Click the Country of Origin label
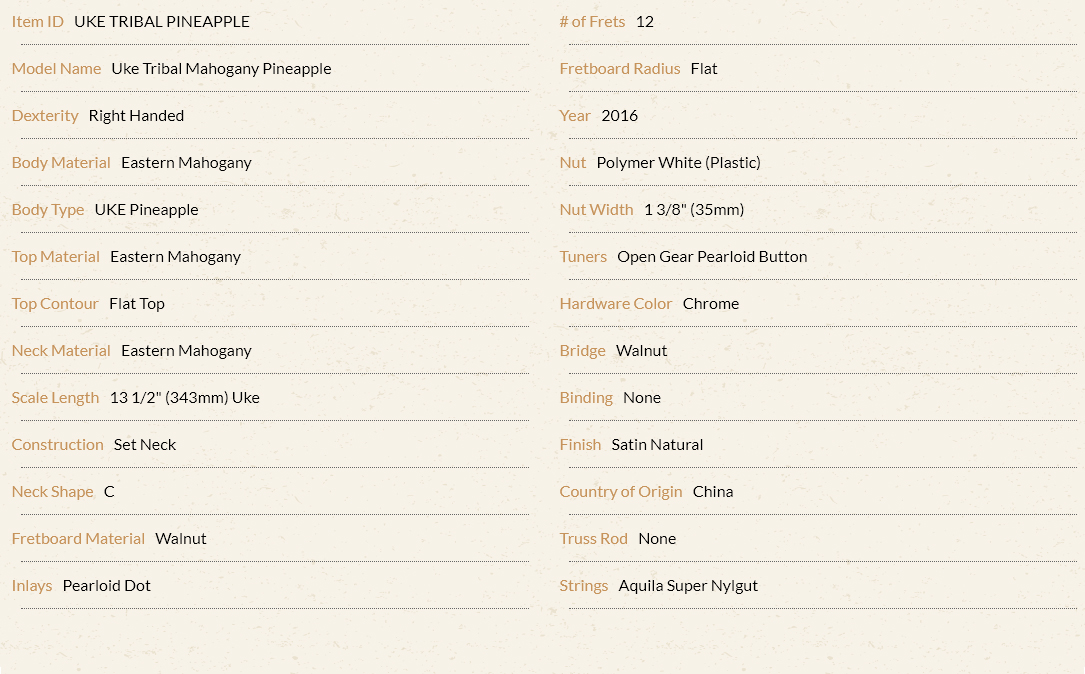Image resolution: width=1085 pixels, height=674 pixels. click(621, 493)
